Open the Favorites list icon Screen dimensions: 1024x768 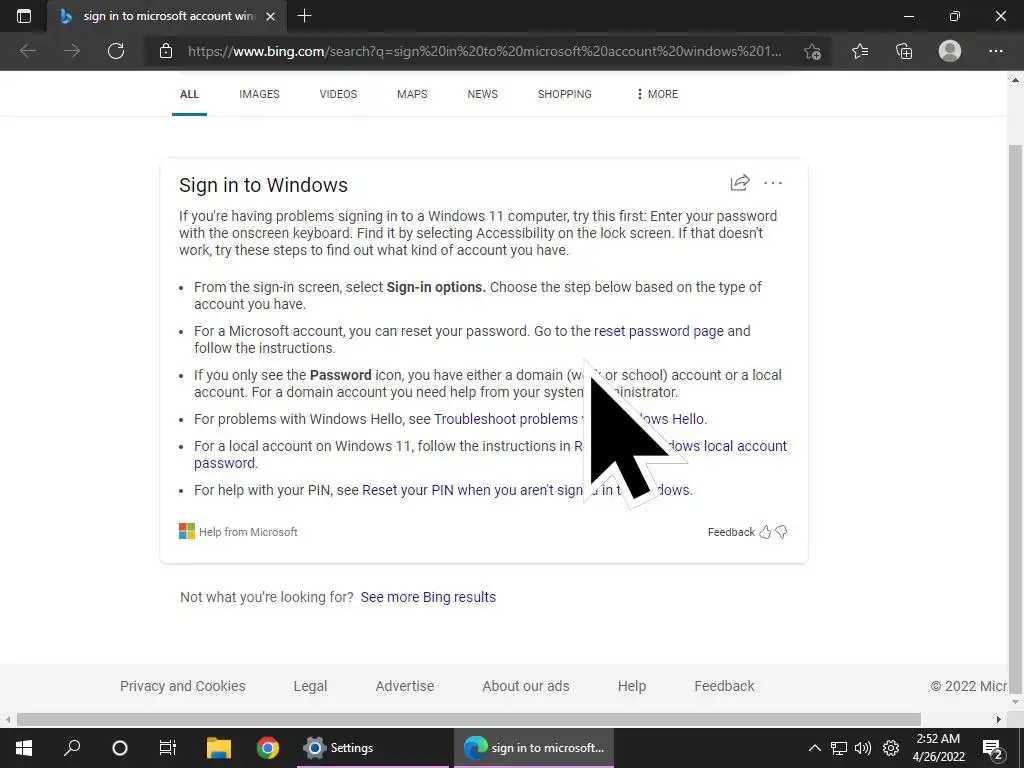click(860, 51)
